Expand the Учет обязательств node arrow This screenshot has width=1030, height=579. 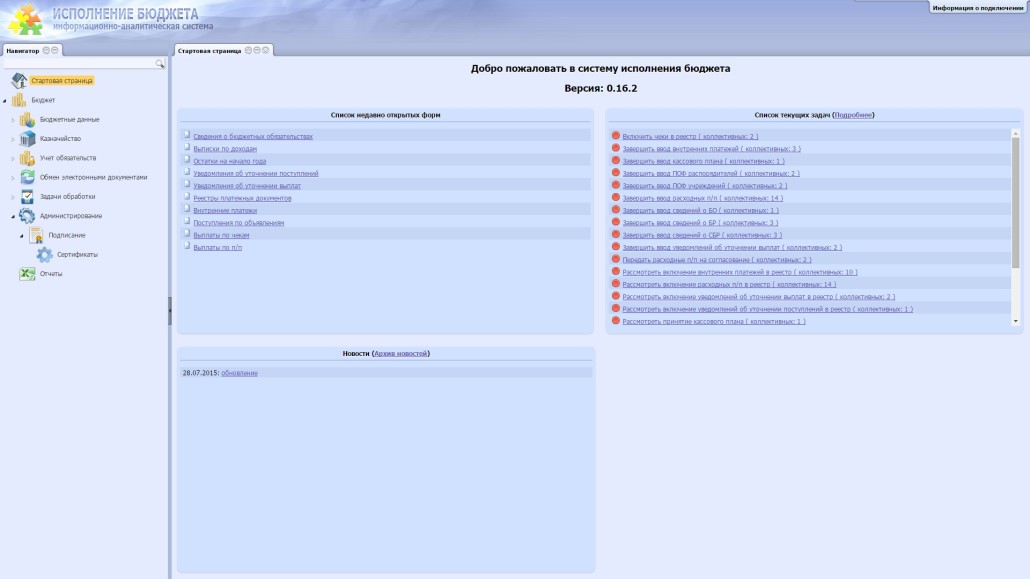[12, 158]
